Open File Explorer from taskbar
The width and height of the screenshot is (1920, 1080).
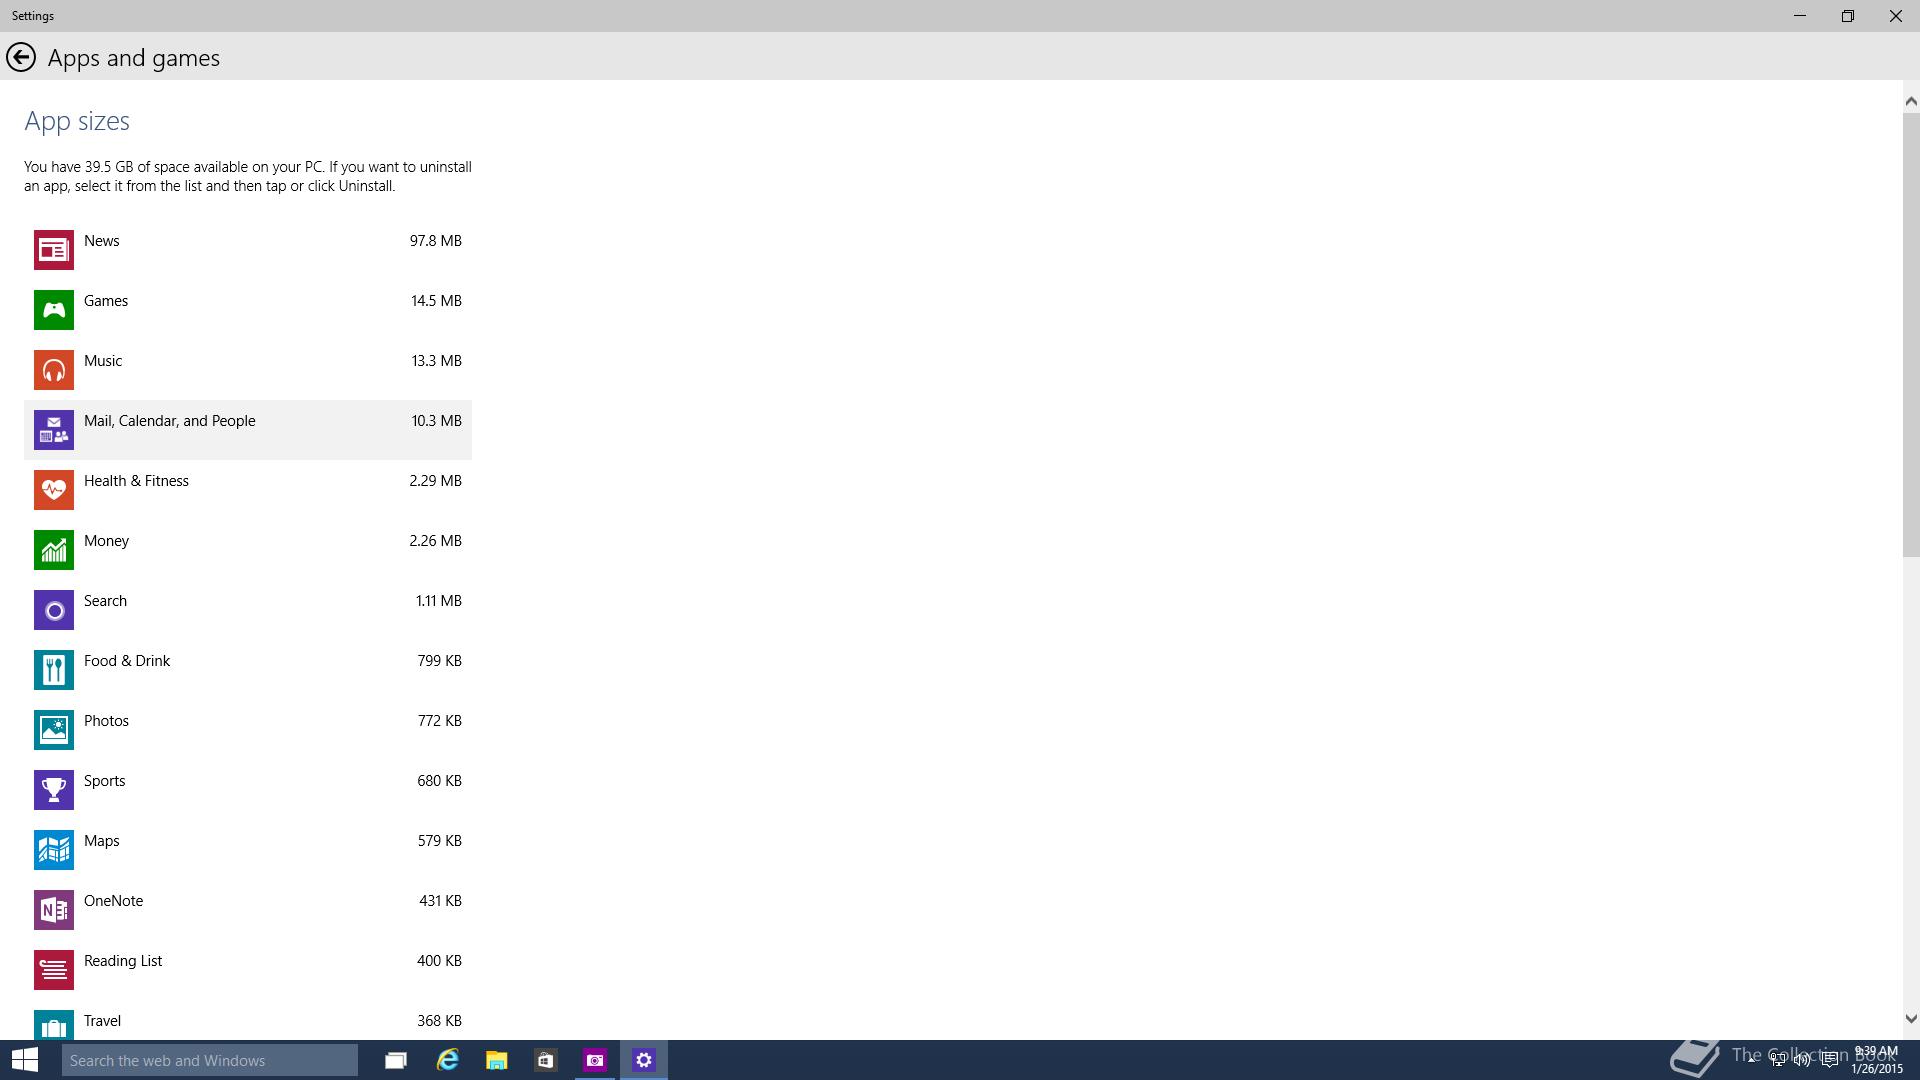[496, 1060]
